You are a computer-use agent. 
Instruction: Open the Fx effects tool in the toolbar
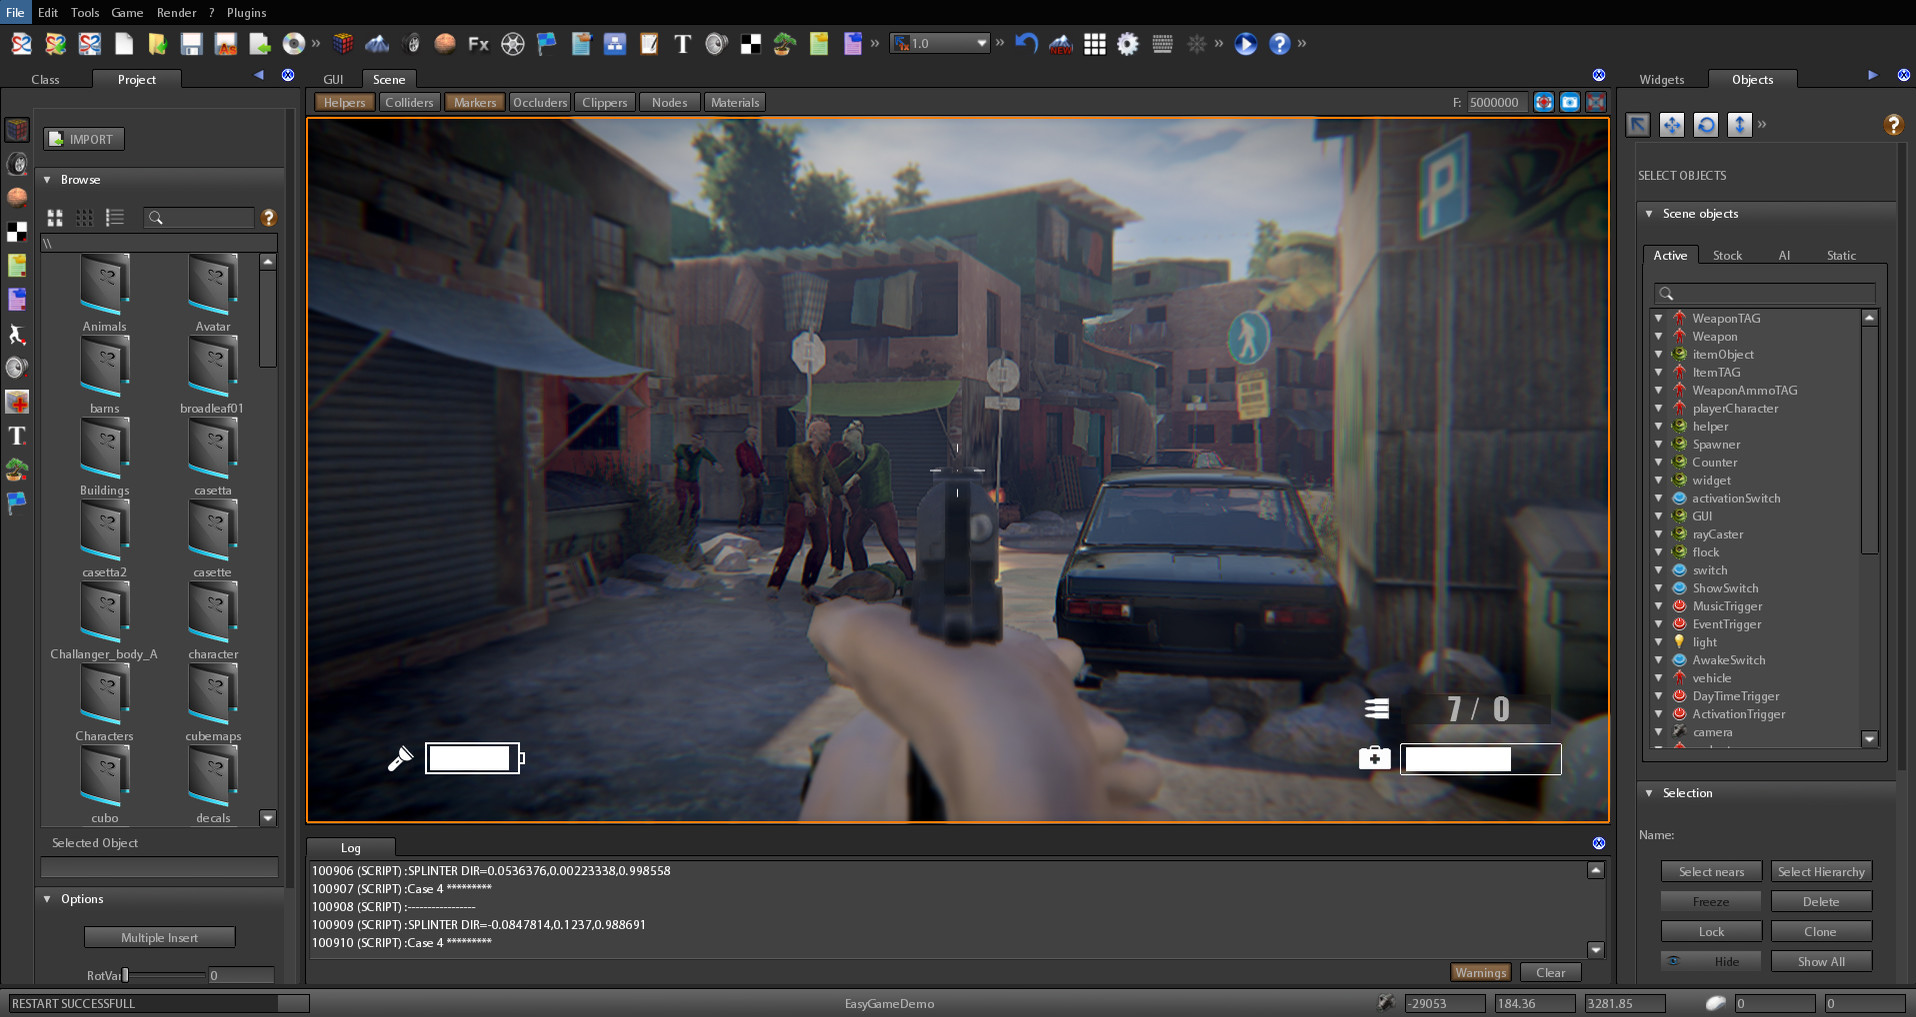478,44
